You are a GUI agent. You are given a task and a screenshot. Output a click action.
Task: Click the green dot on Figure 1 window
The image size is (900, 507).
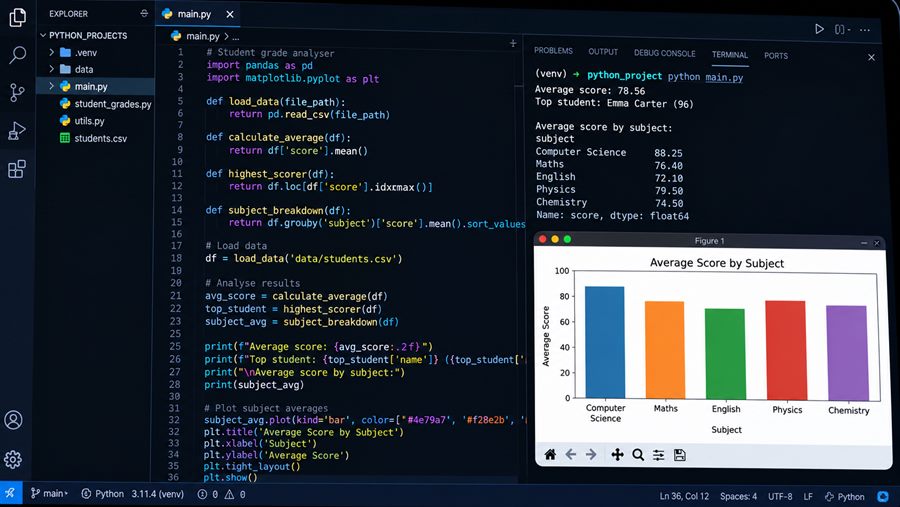pos(567,239)
